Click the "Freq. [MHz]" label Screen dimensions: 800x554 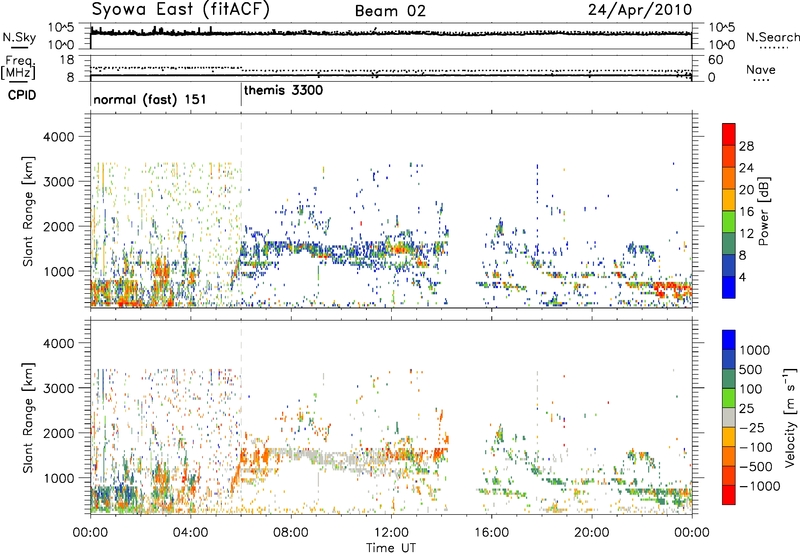[19, 67]
